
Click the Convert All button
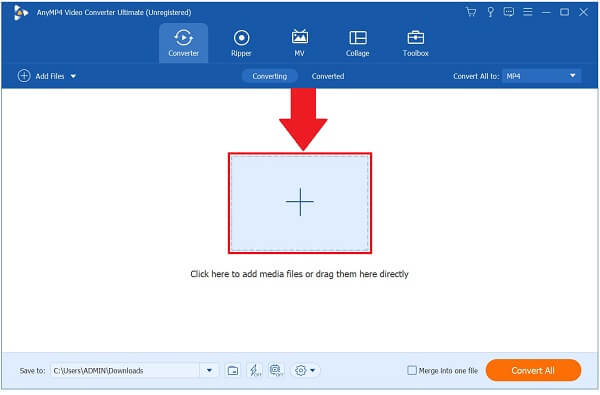pos(533,371)
